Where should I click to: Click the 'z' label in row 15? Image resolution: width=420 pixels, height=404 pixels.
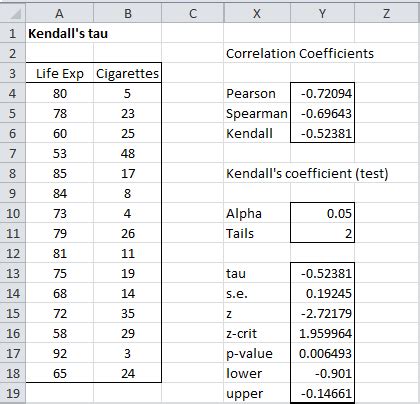tap(257, 313)
